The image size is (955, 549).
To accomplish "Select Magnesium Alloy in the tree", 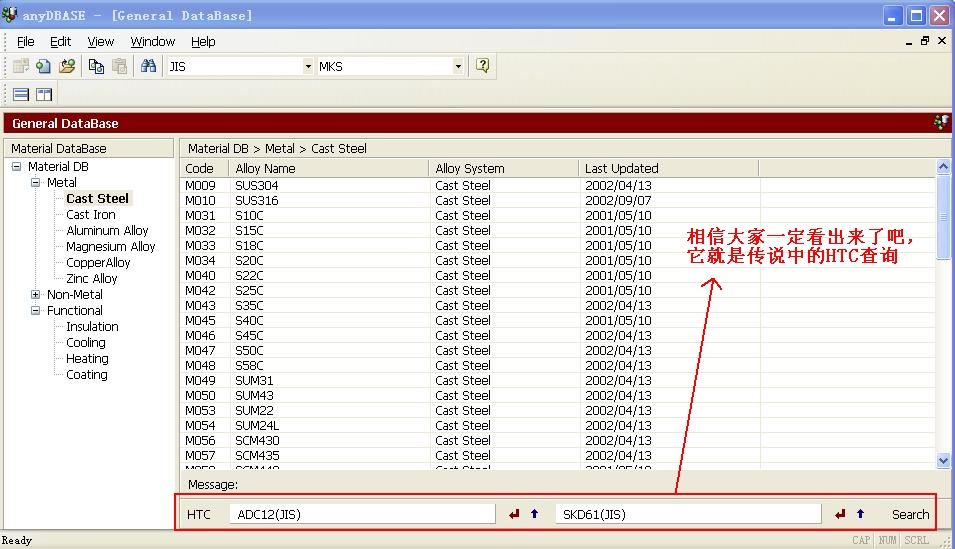I will click(x=111, y=247).
